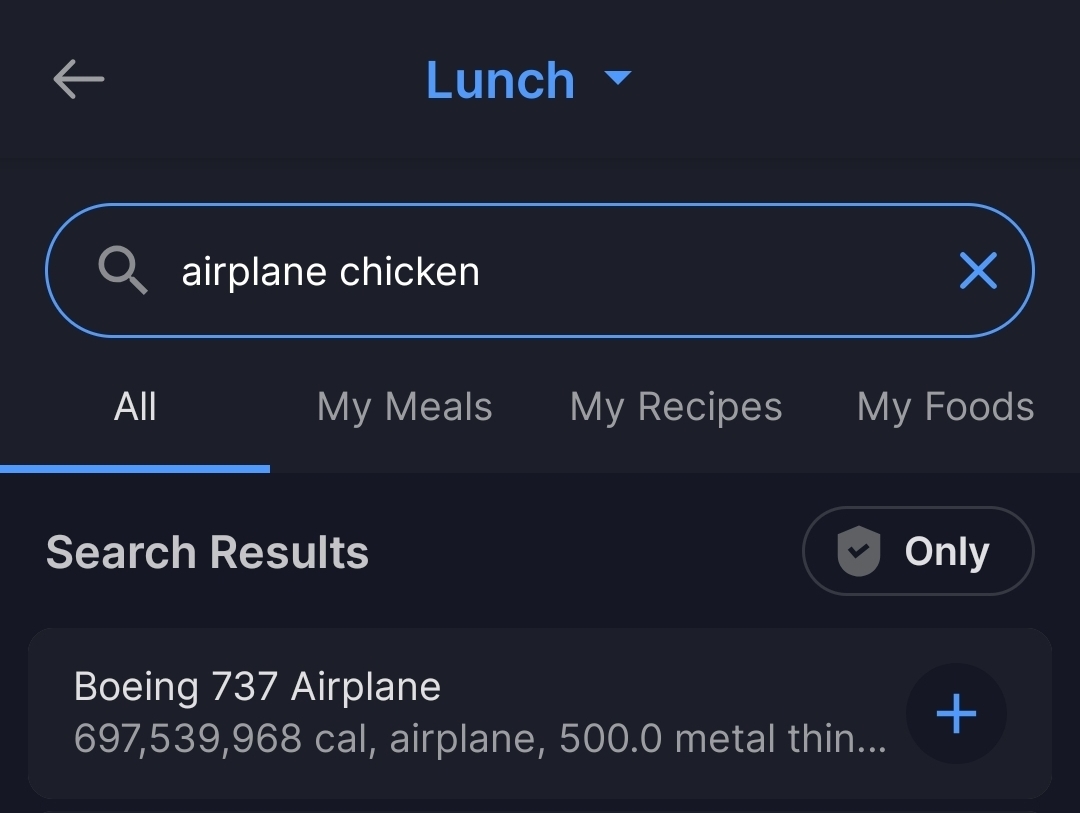Switch to the My Meals tab
Viewport: 1080px width, 813px height.
pos(404,407)
